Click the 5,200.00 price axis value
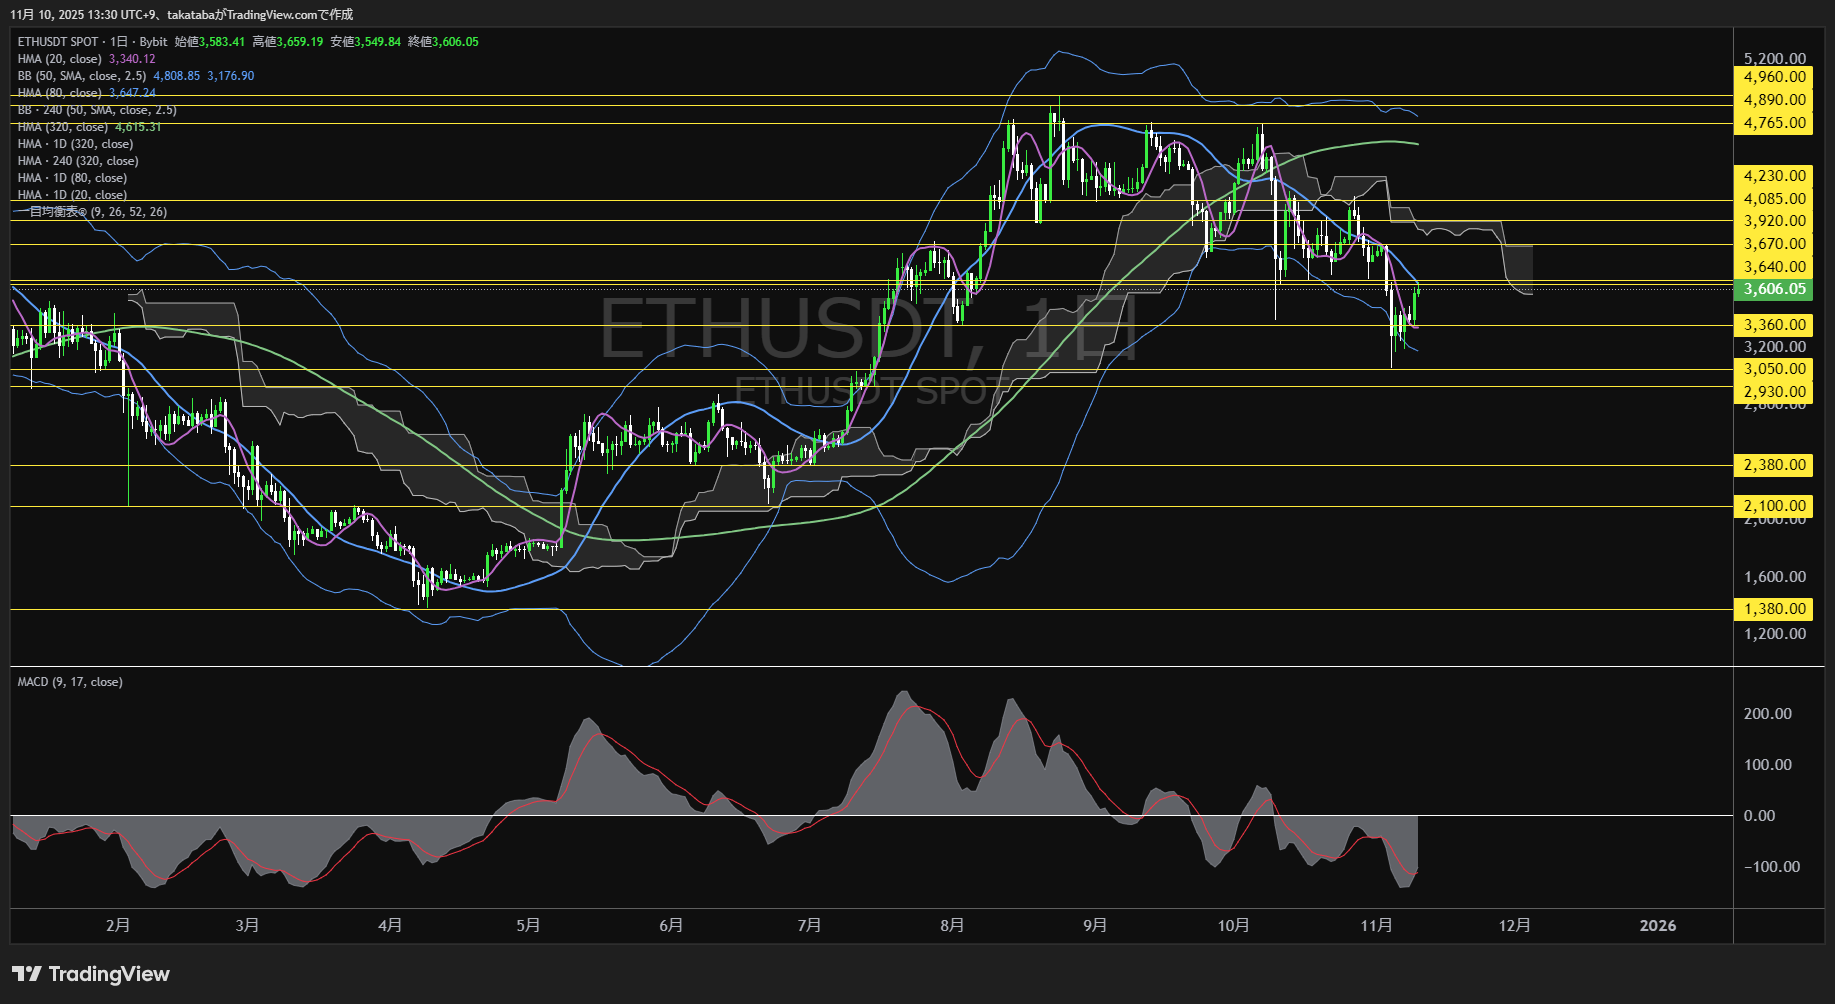 (1775, 59)
